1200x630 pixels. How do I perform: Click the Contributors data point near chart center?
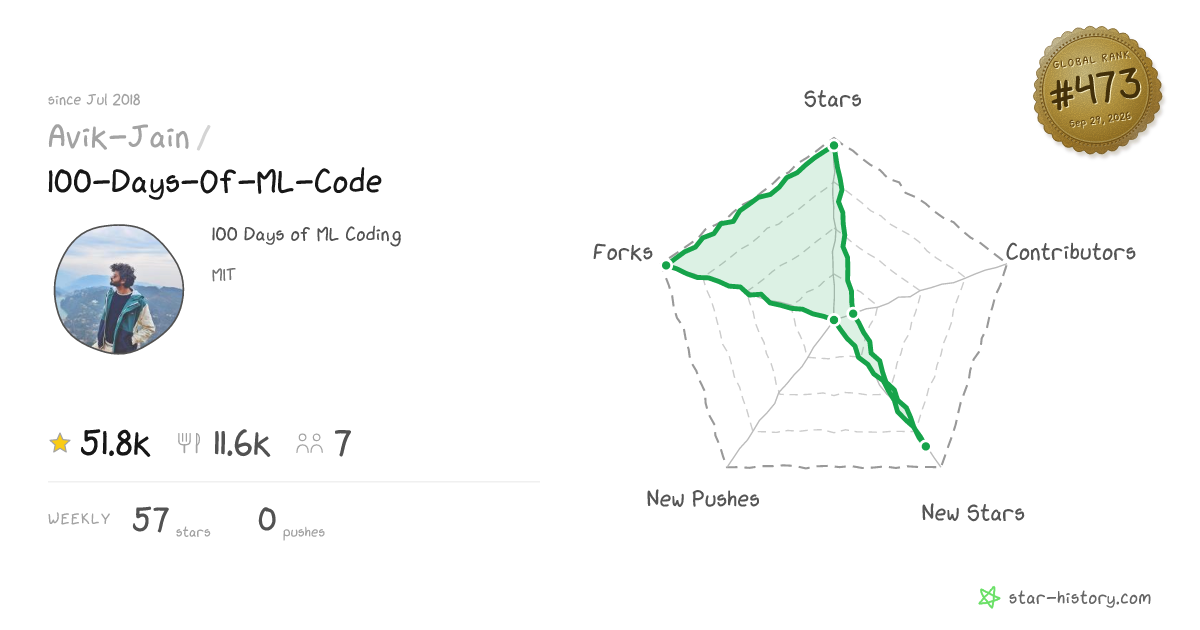pos(853,314)
